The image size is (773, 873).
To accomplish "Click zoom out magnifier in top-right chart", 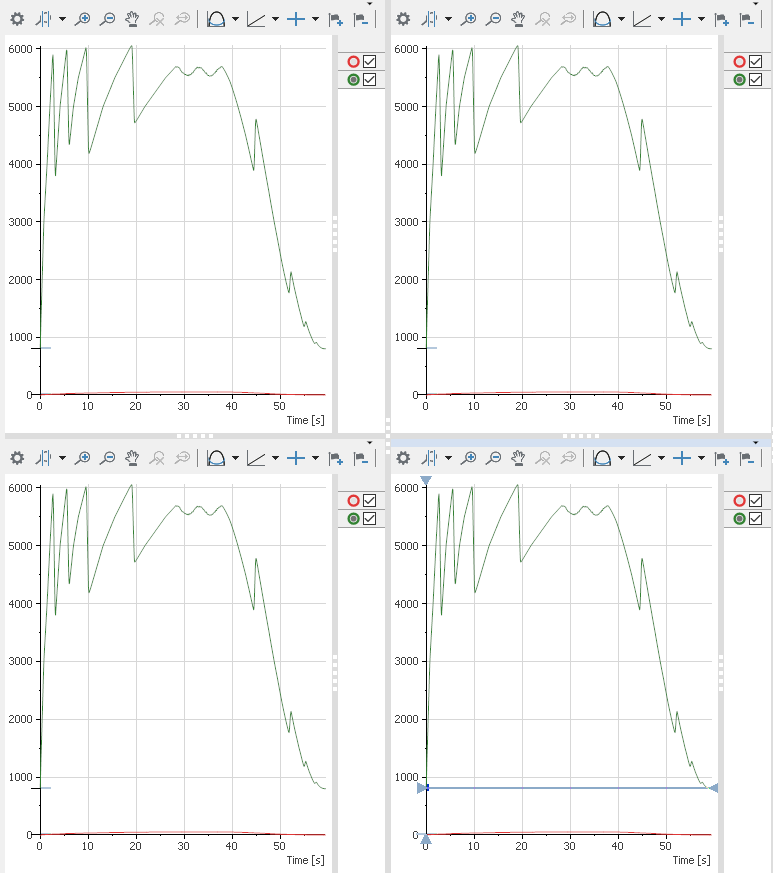I will 494,18.
